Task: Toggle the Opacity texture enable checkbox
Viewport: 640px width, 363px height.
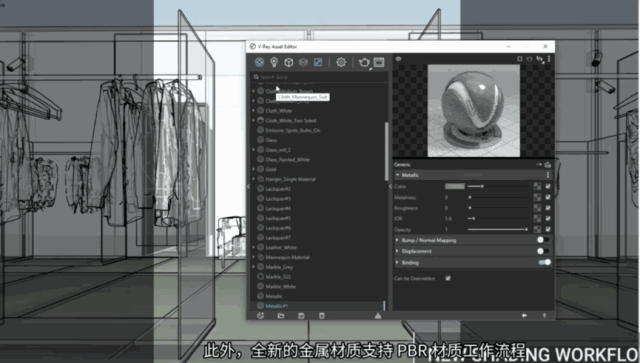Action: 548,229
